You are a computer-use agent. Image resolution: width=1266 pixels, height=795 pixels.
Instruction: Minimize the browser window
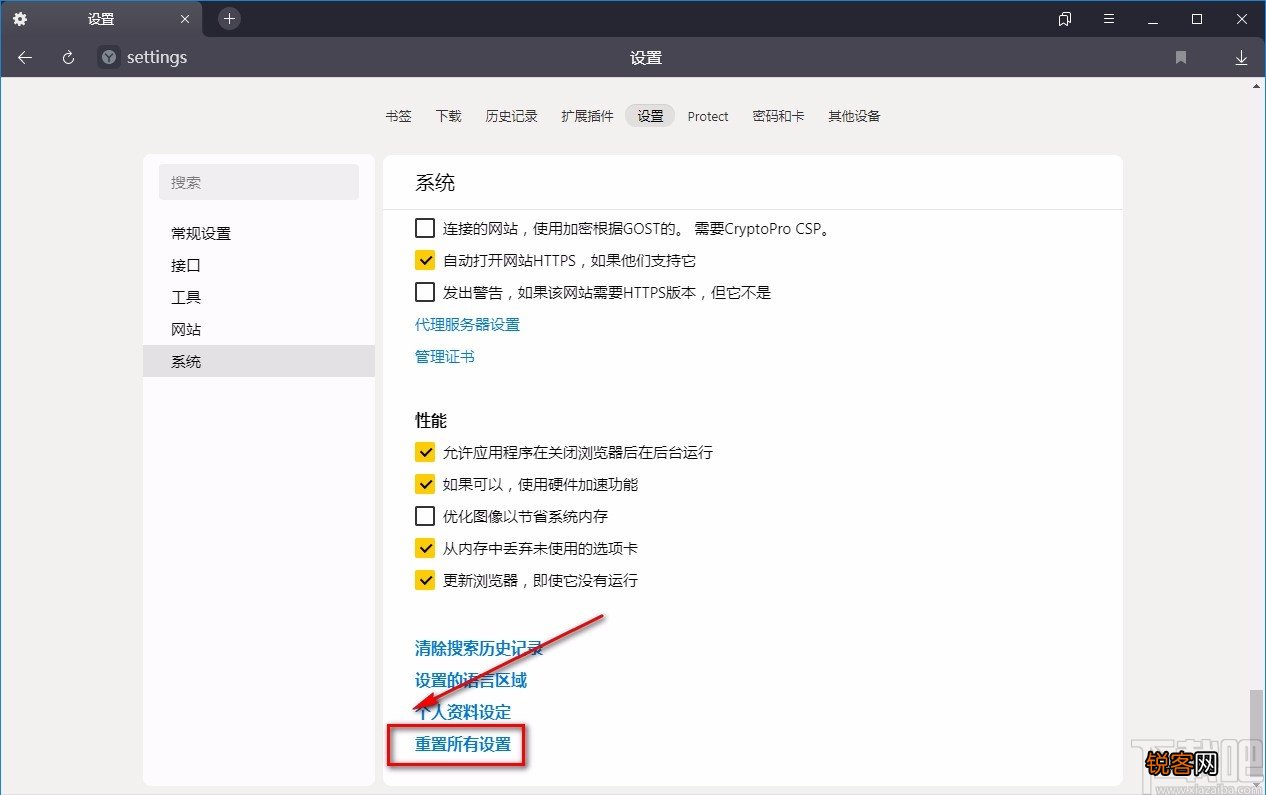click(x=1153, y=19)
